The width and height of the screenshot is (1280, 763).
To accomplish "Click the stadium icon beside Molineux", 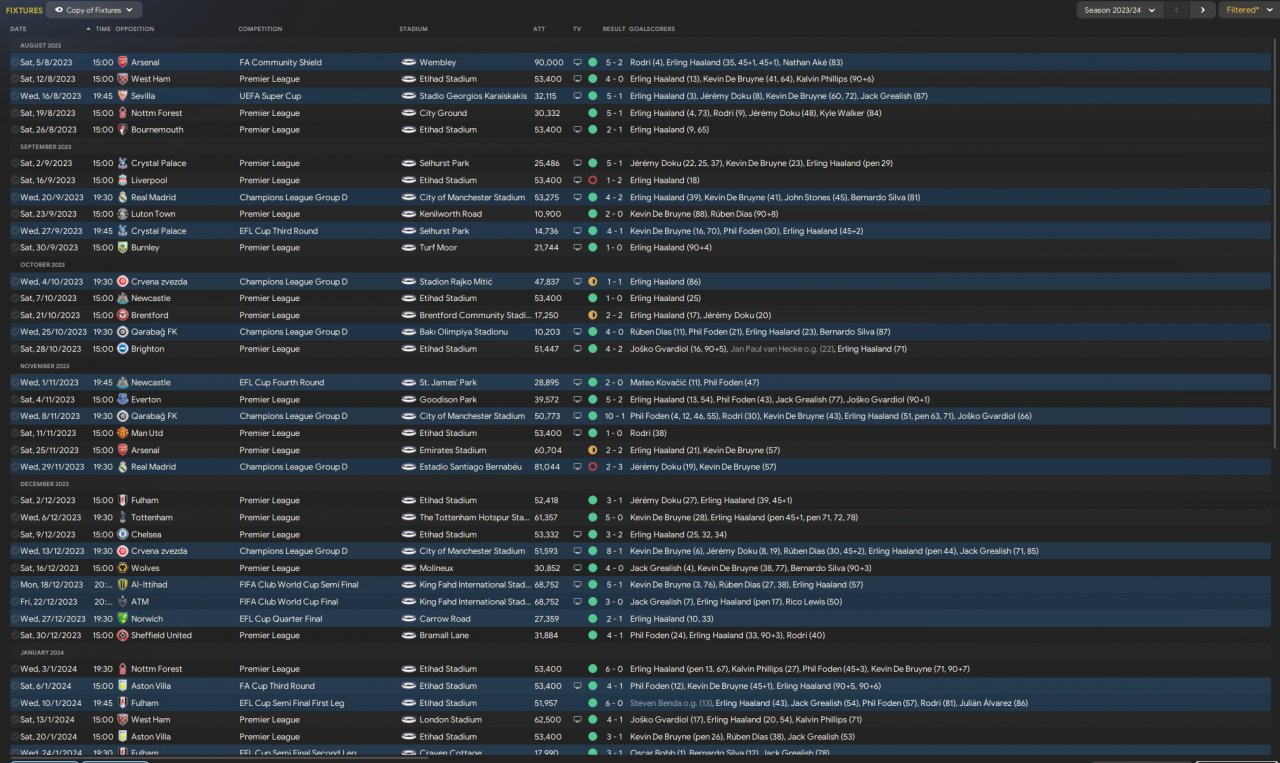I will [x=408, y=568].
